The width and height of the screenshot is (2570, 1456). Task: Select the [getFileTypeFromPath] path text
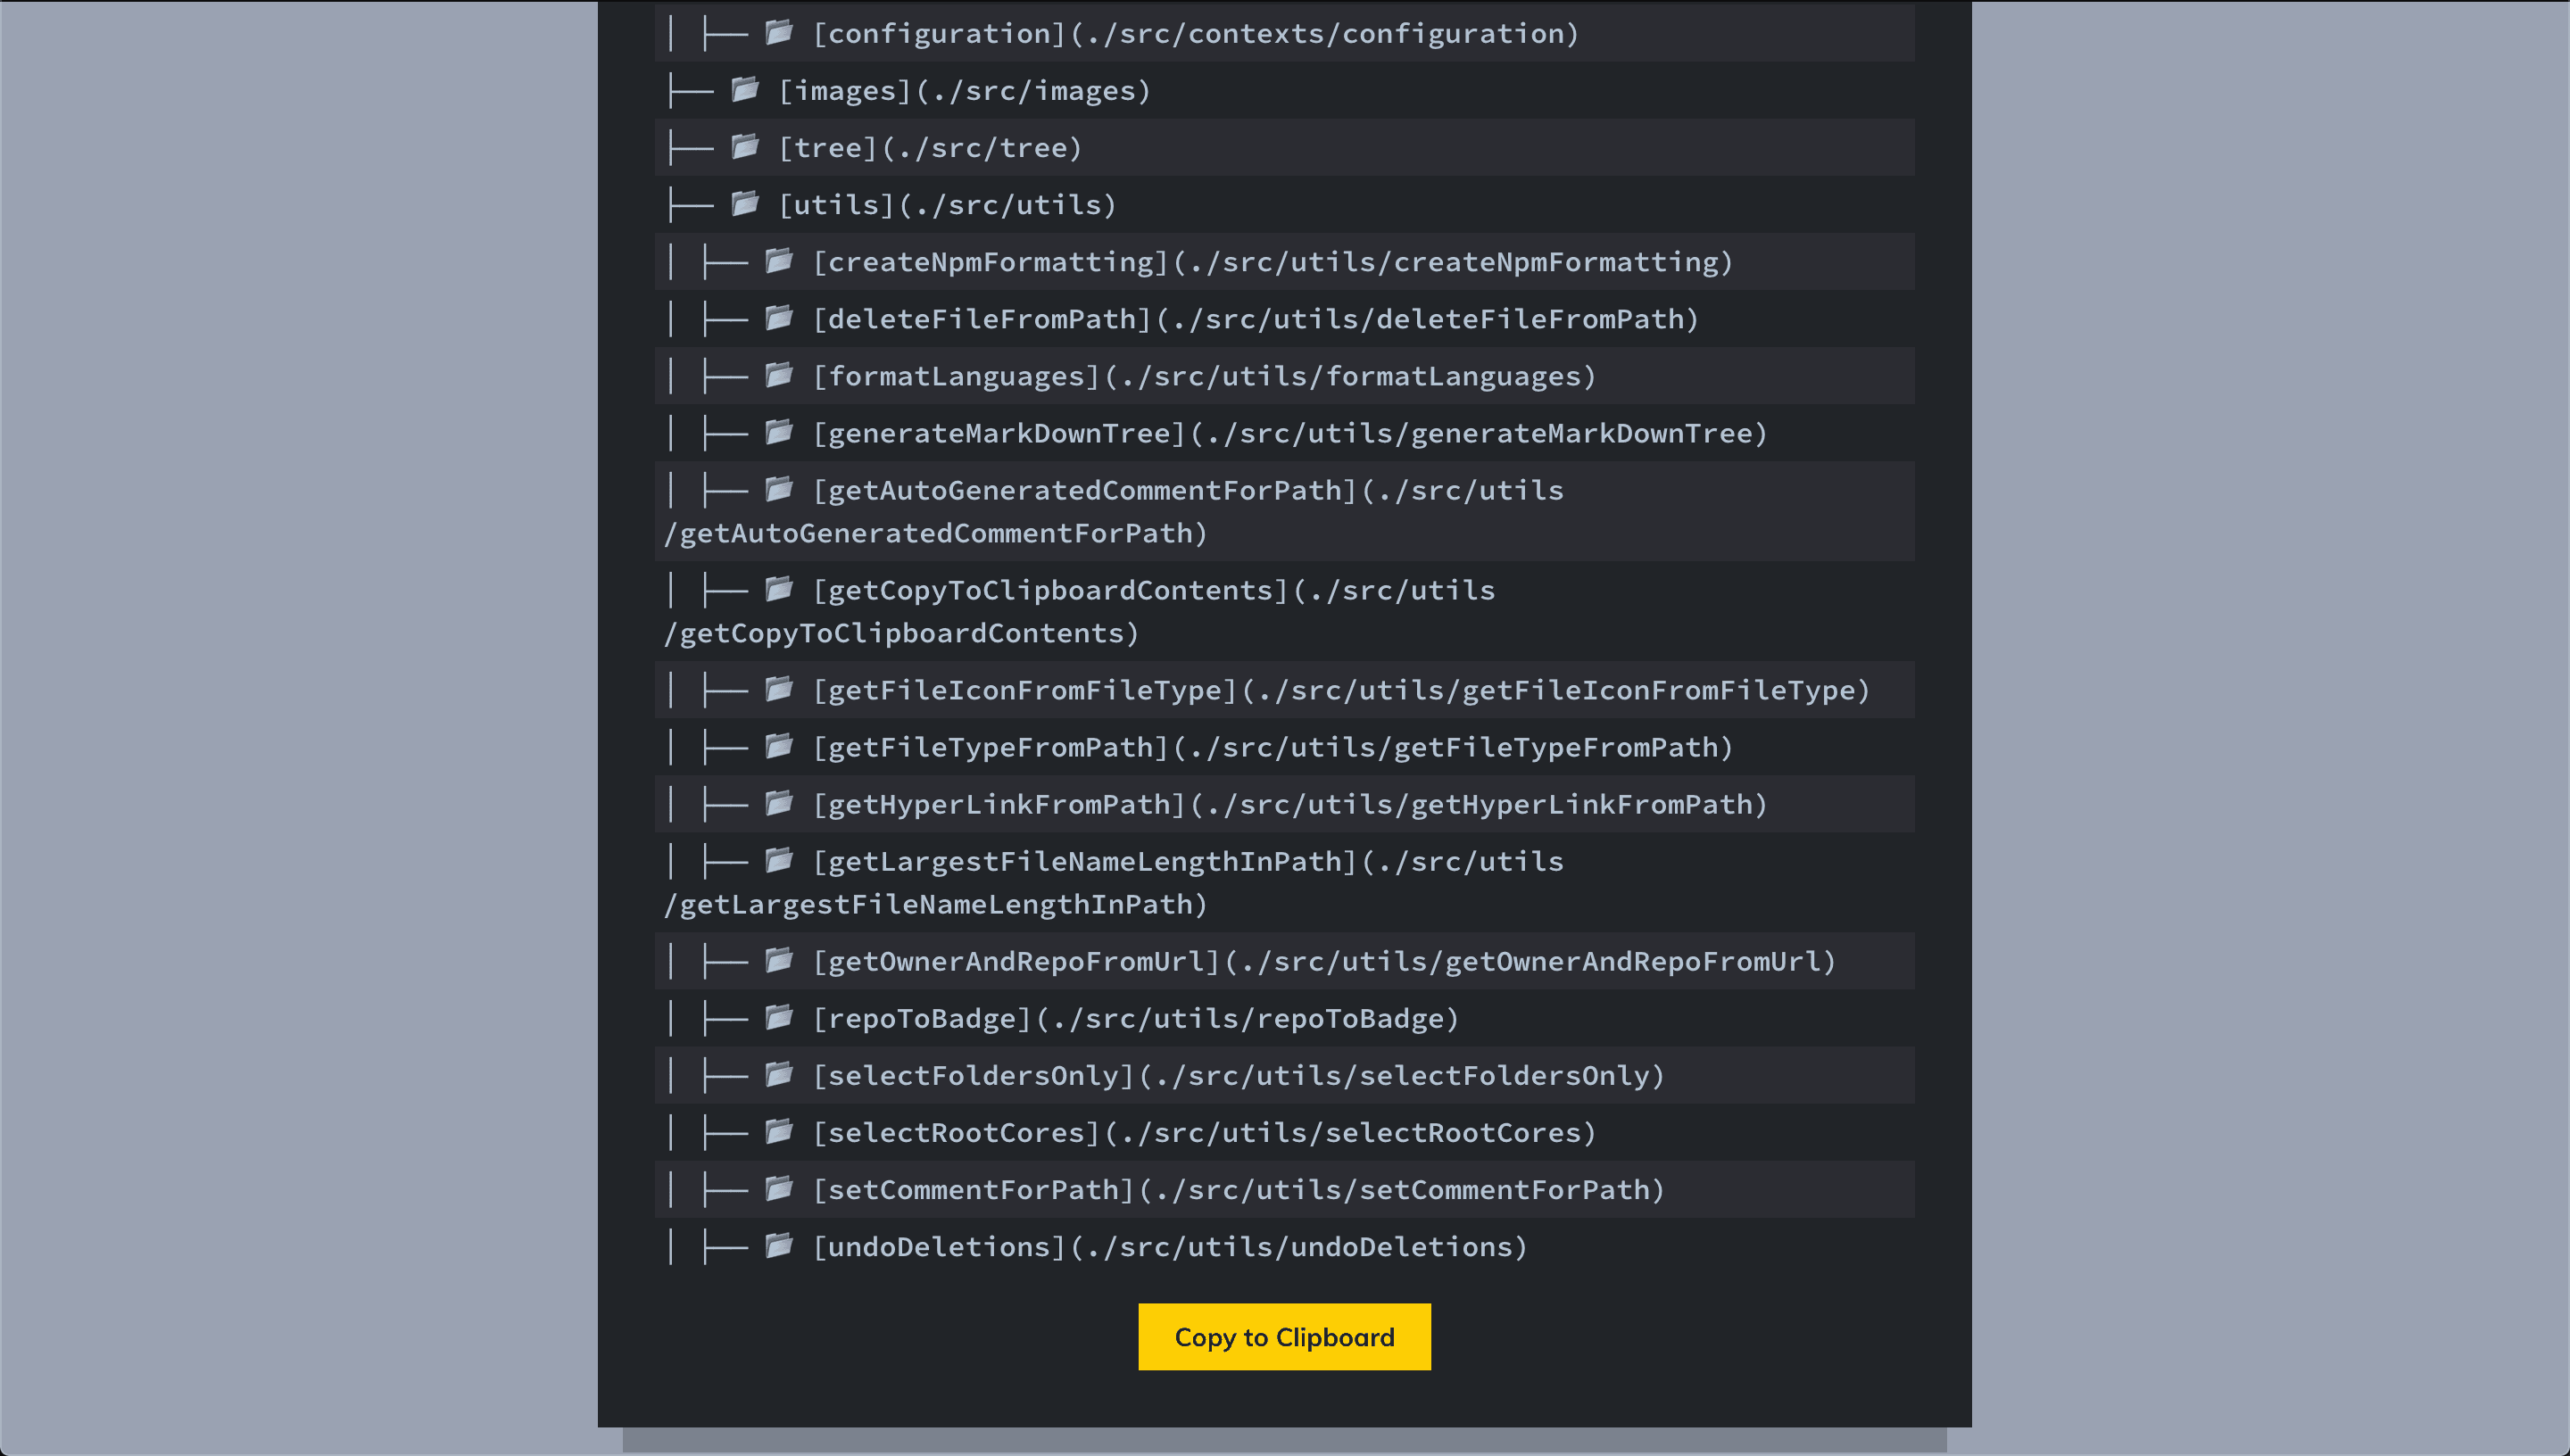pos(1273,747)
